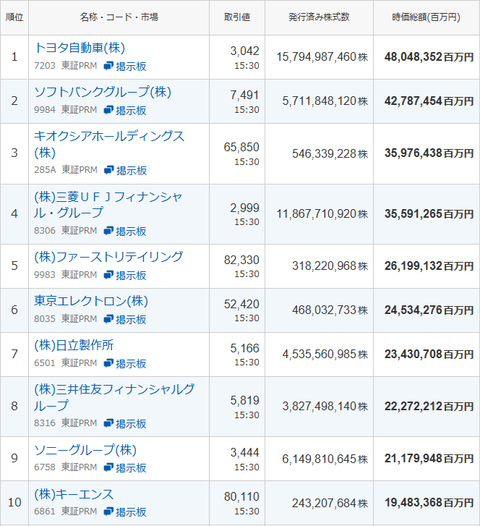
Task: Open the 掲示板 icon for キオクシアホールディングス
Action: coord(125,170)
